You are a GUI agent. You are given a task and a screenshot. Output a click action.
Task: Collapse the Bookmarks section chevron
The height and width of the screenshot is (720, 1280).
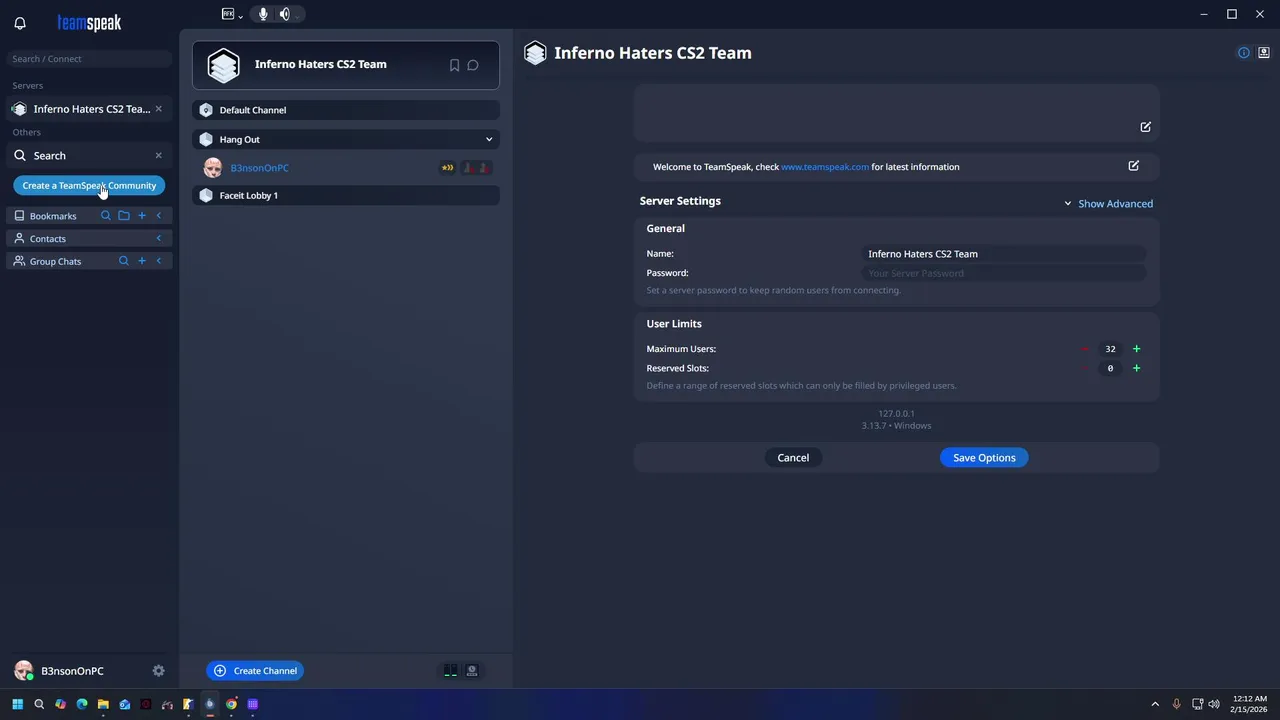[158, 216]
